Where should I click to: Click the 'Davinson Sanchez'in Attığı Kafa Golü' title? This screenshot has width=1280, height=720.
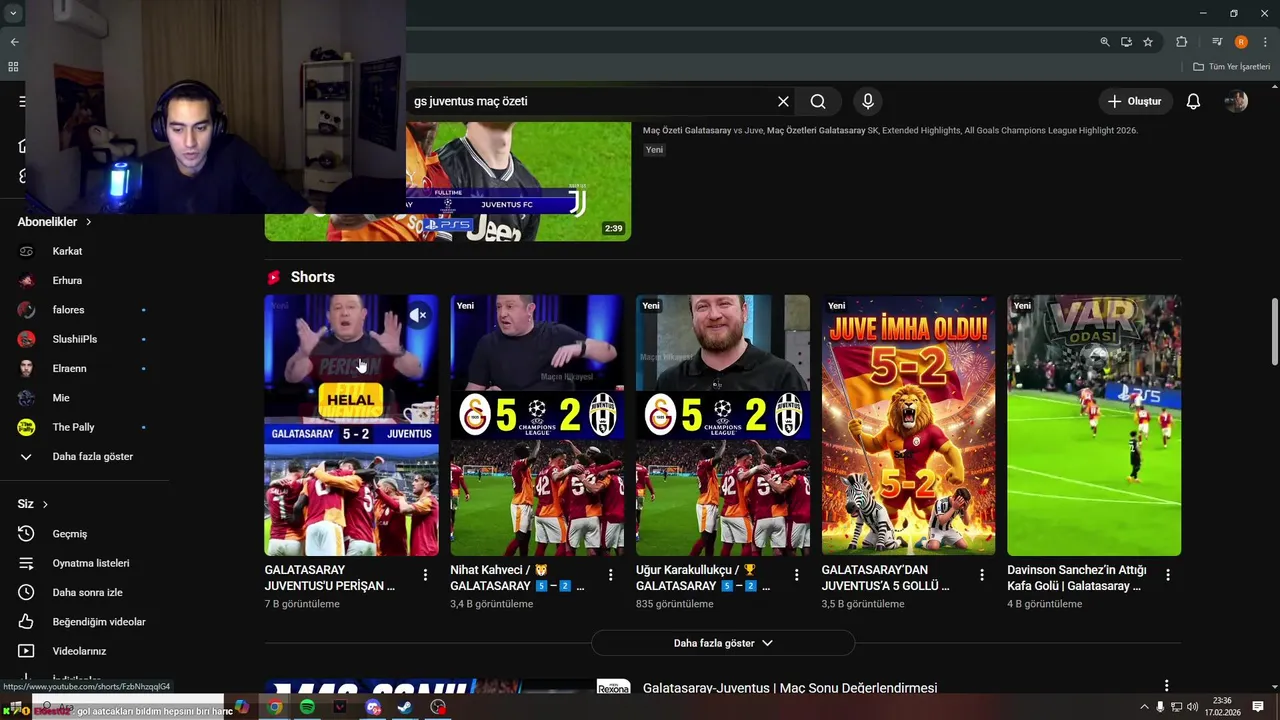(1077, 578)
